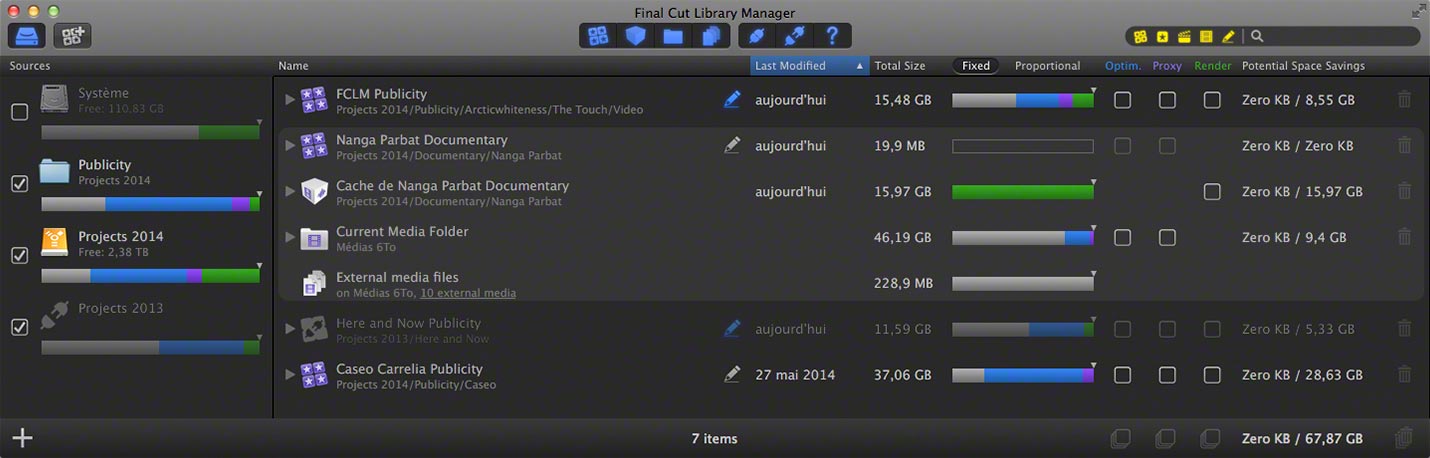Click the disconnected plug toolbar icon
Image resolution: width=1430 pixels, height=458 pixels.
point(795,36)
